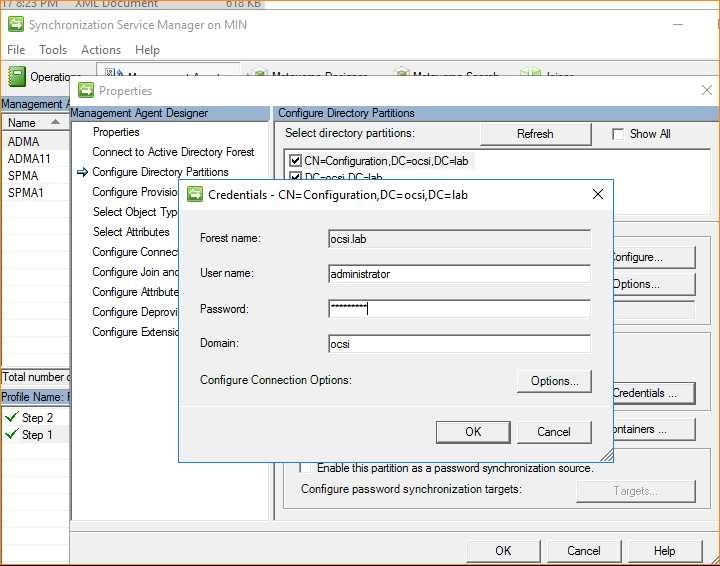The width and height of the screenshot is (720, 566).
Task: Click the Credentials dialog title icon
Action: [195, 194]
